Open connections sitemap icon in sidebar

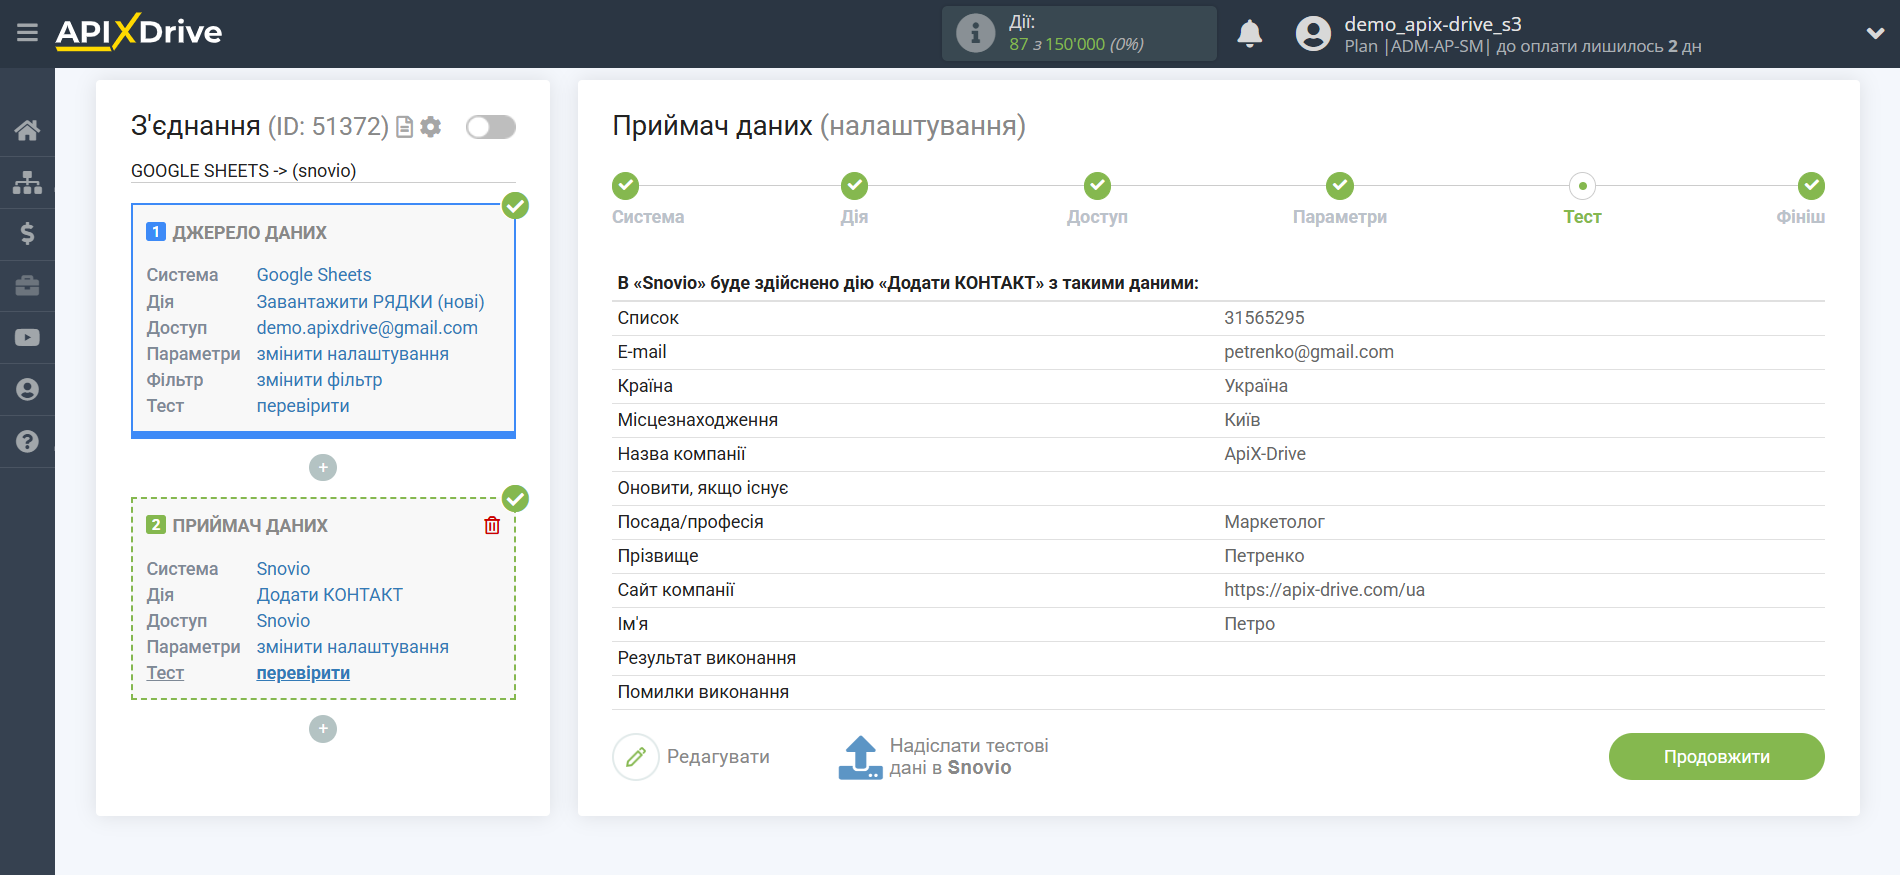[x=27, y=182]
